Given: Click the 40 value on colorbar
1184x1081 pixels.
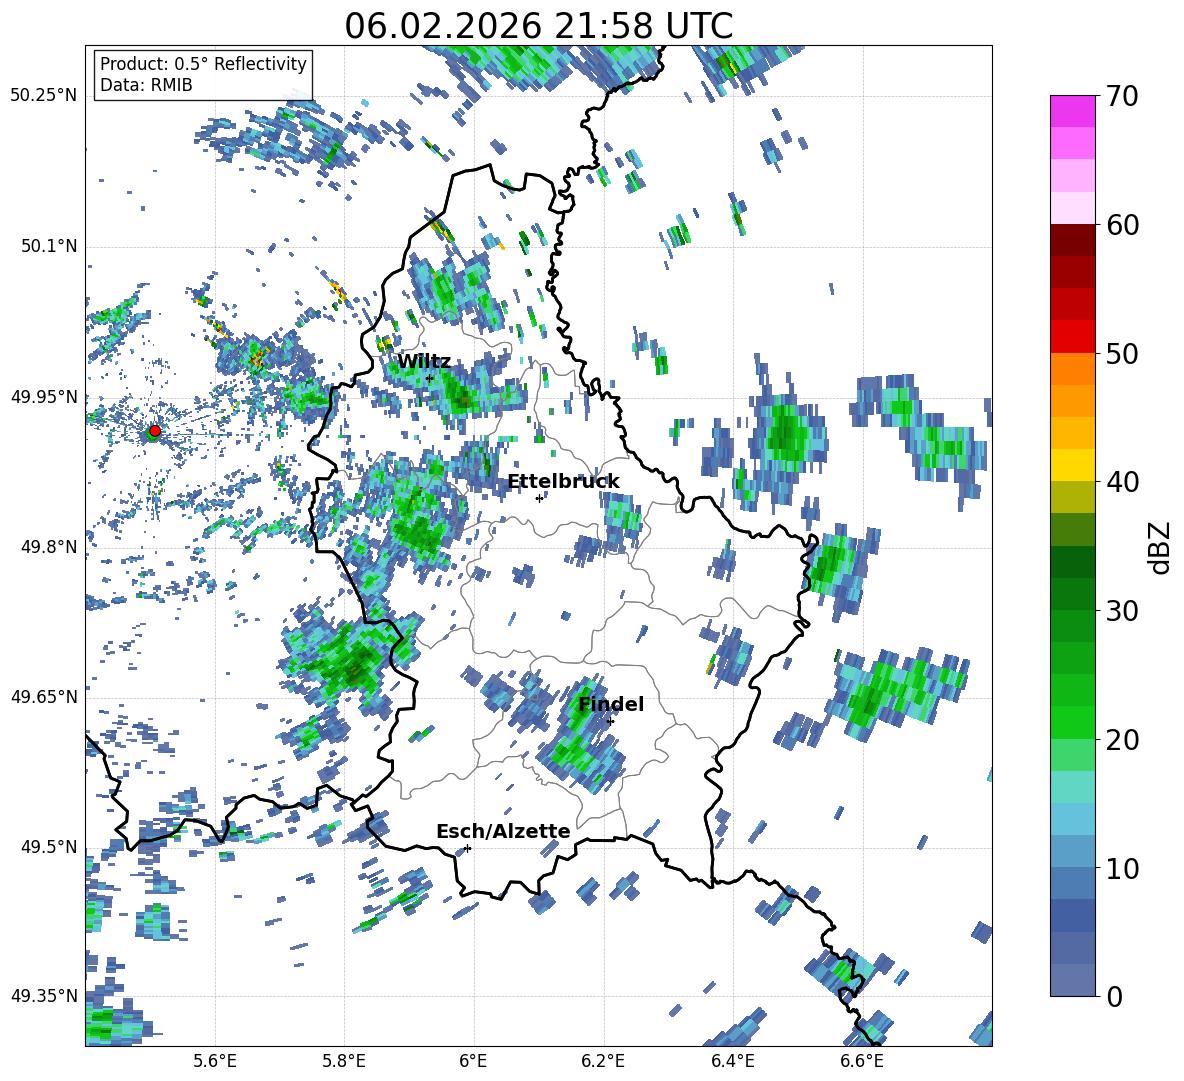Looking at the screenshot, I should click(1123, 482).
